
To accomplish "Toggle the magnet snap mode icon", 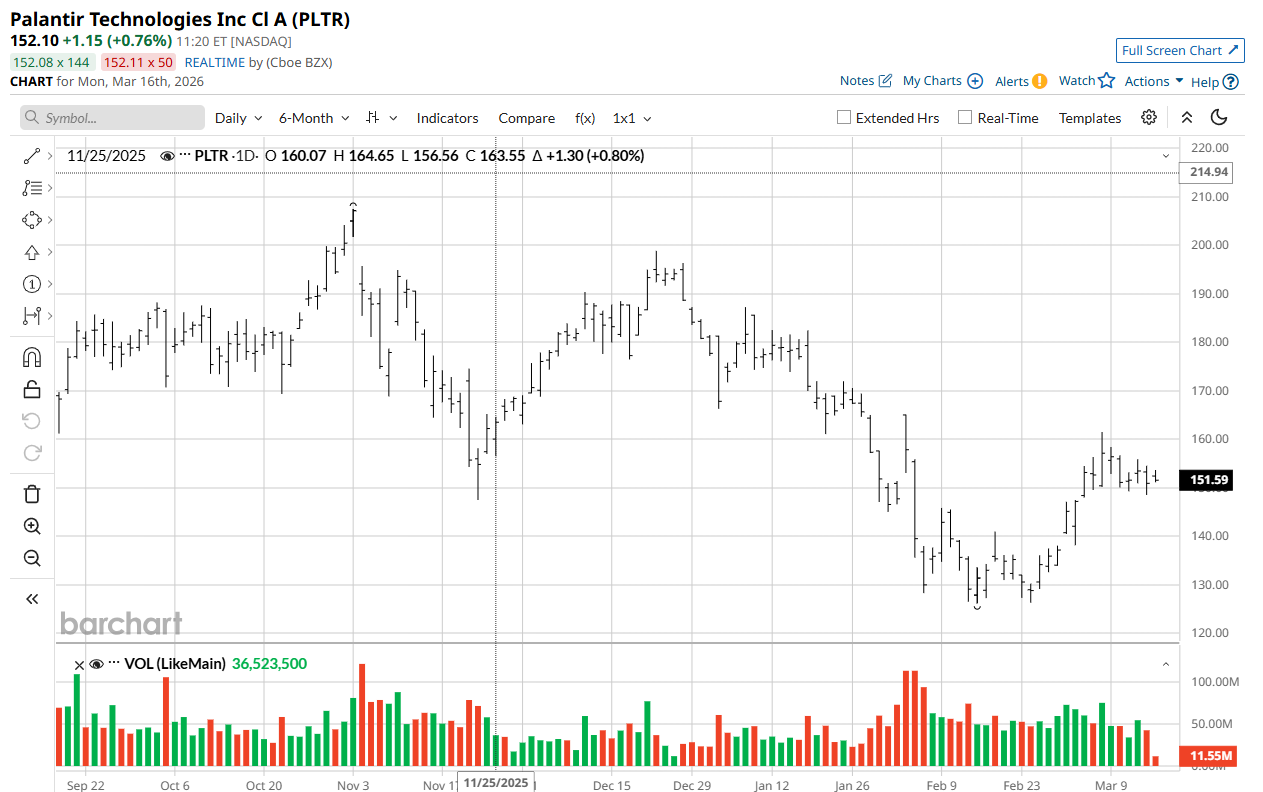I will [x=31, y=357].
